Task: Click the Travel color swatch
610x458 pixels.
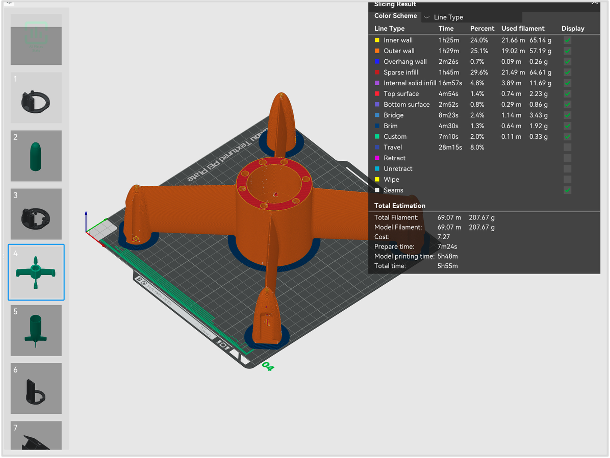Action: pyautogui.click(x=377, y=147)
